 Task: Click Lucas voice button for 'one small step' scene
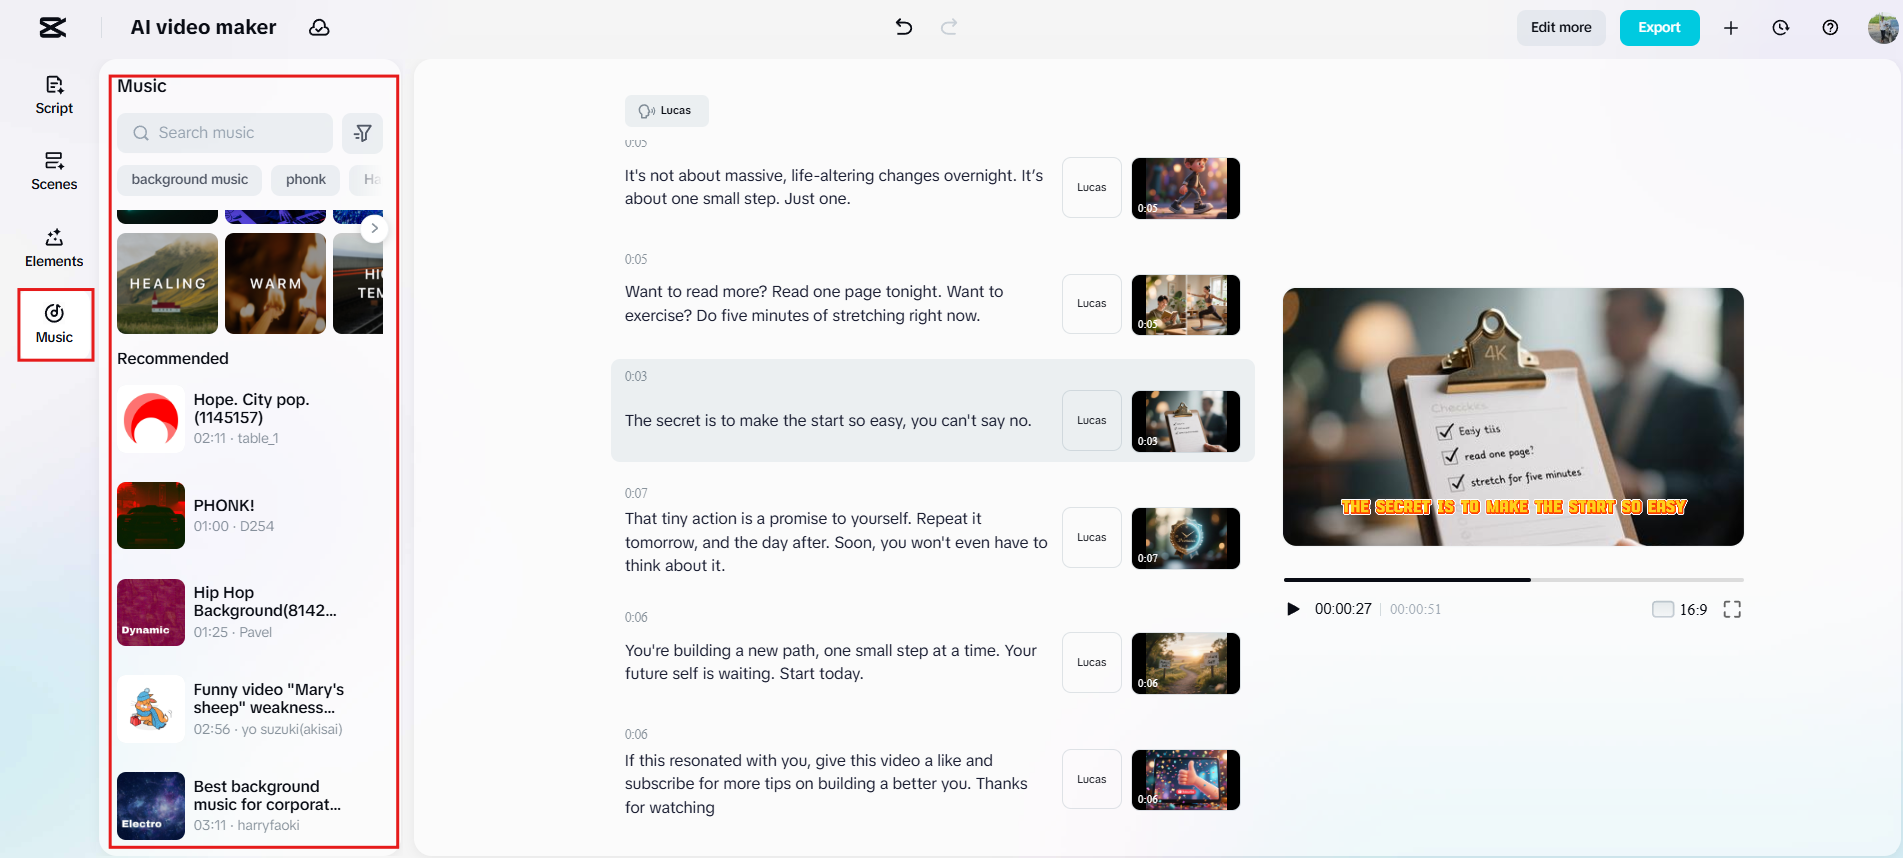(1092, 188)
